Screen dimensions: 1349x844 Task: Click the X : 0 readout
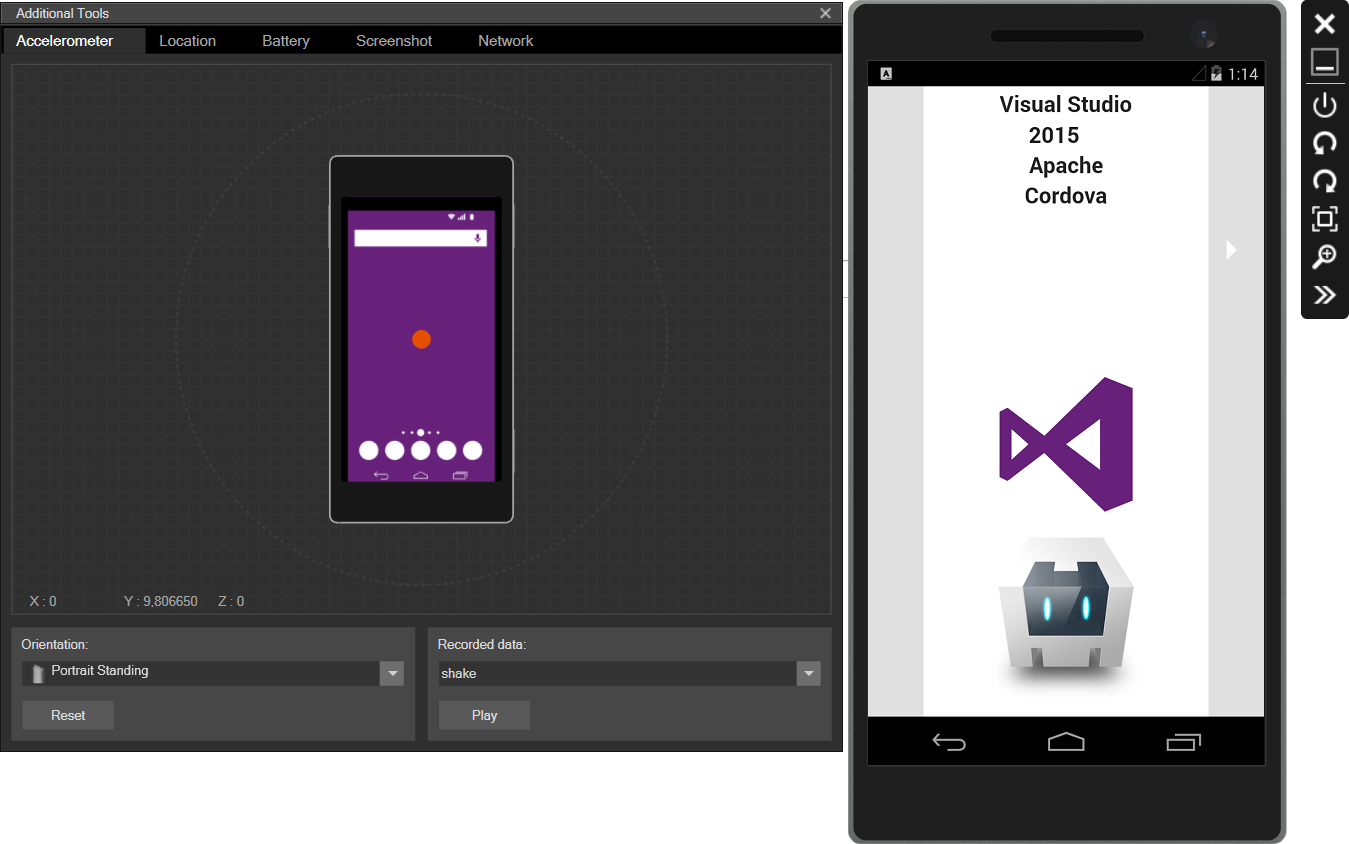click(x=43, y=601)
